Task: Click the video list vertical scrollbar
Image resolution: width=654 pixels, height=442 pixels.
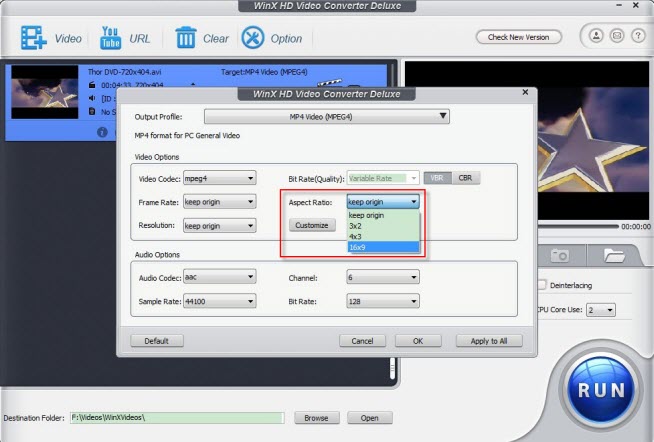Action: 392,368
